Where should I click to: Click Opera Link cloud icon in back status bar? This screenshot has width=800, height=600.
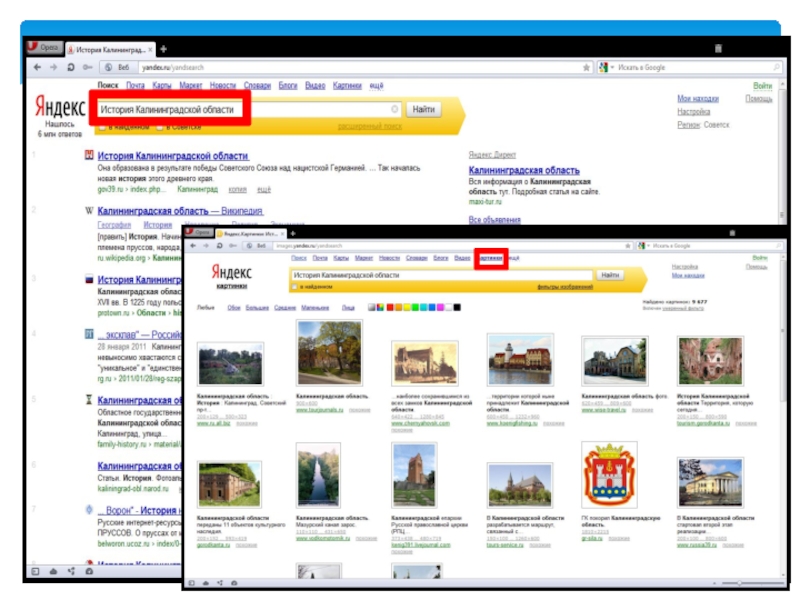click(x=54, y=571)
